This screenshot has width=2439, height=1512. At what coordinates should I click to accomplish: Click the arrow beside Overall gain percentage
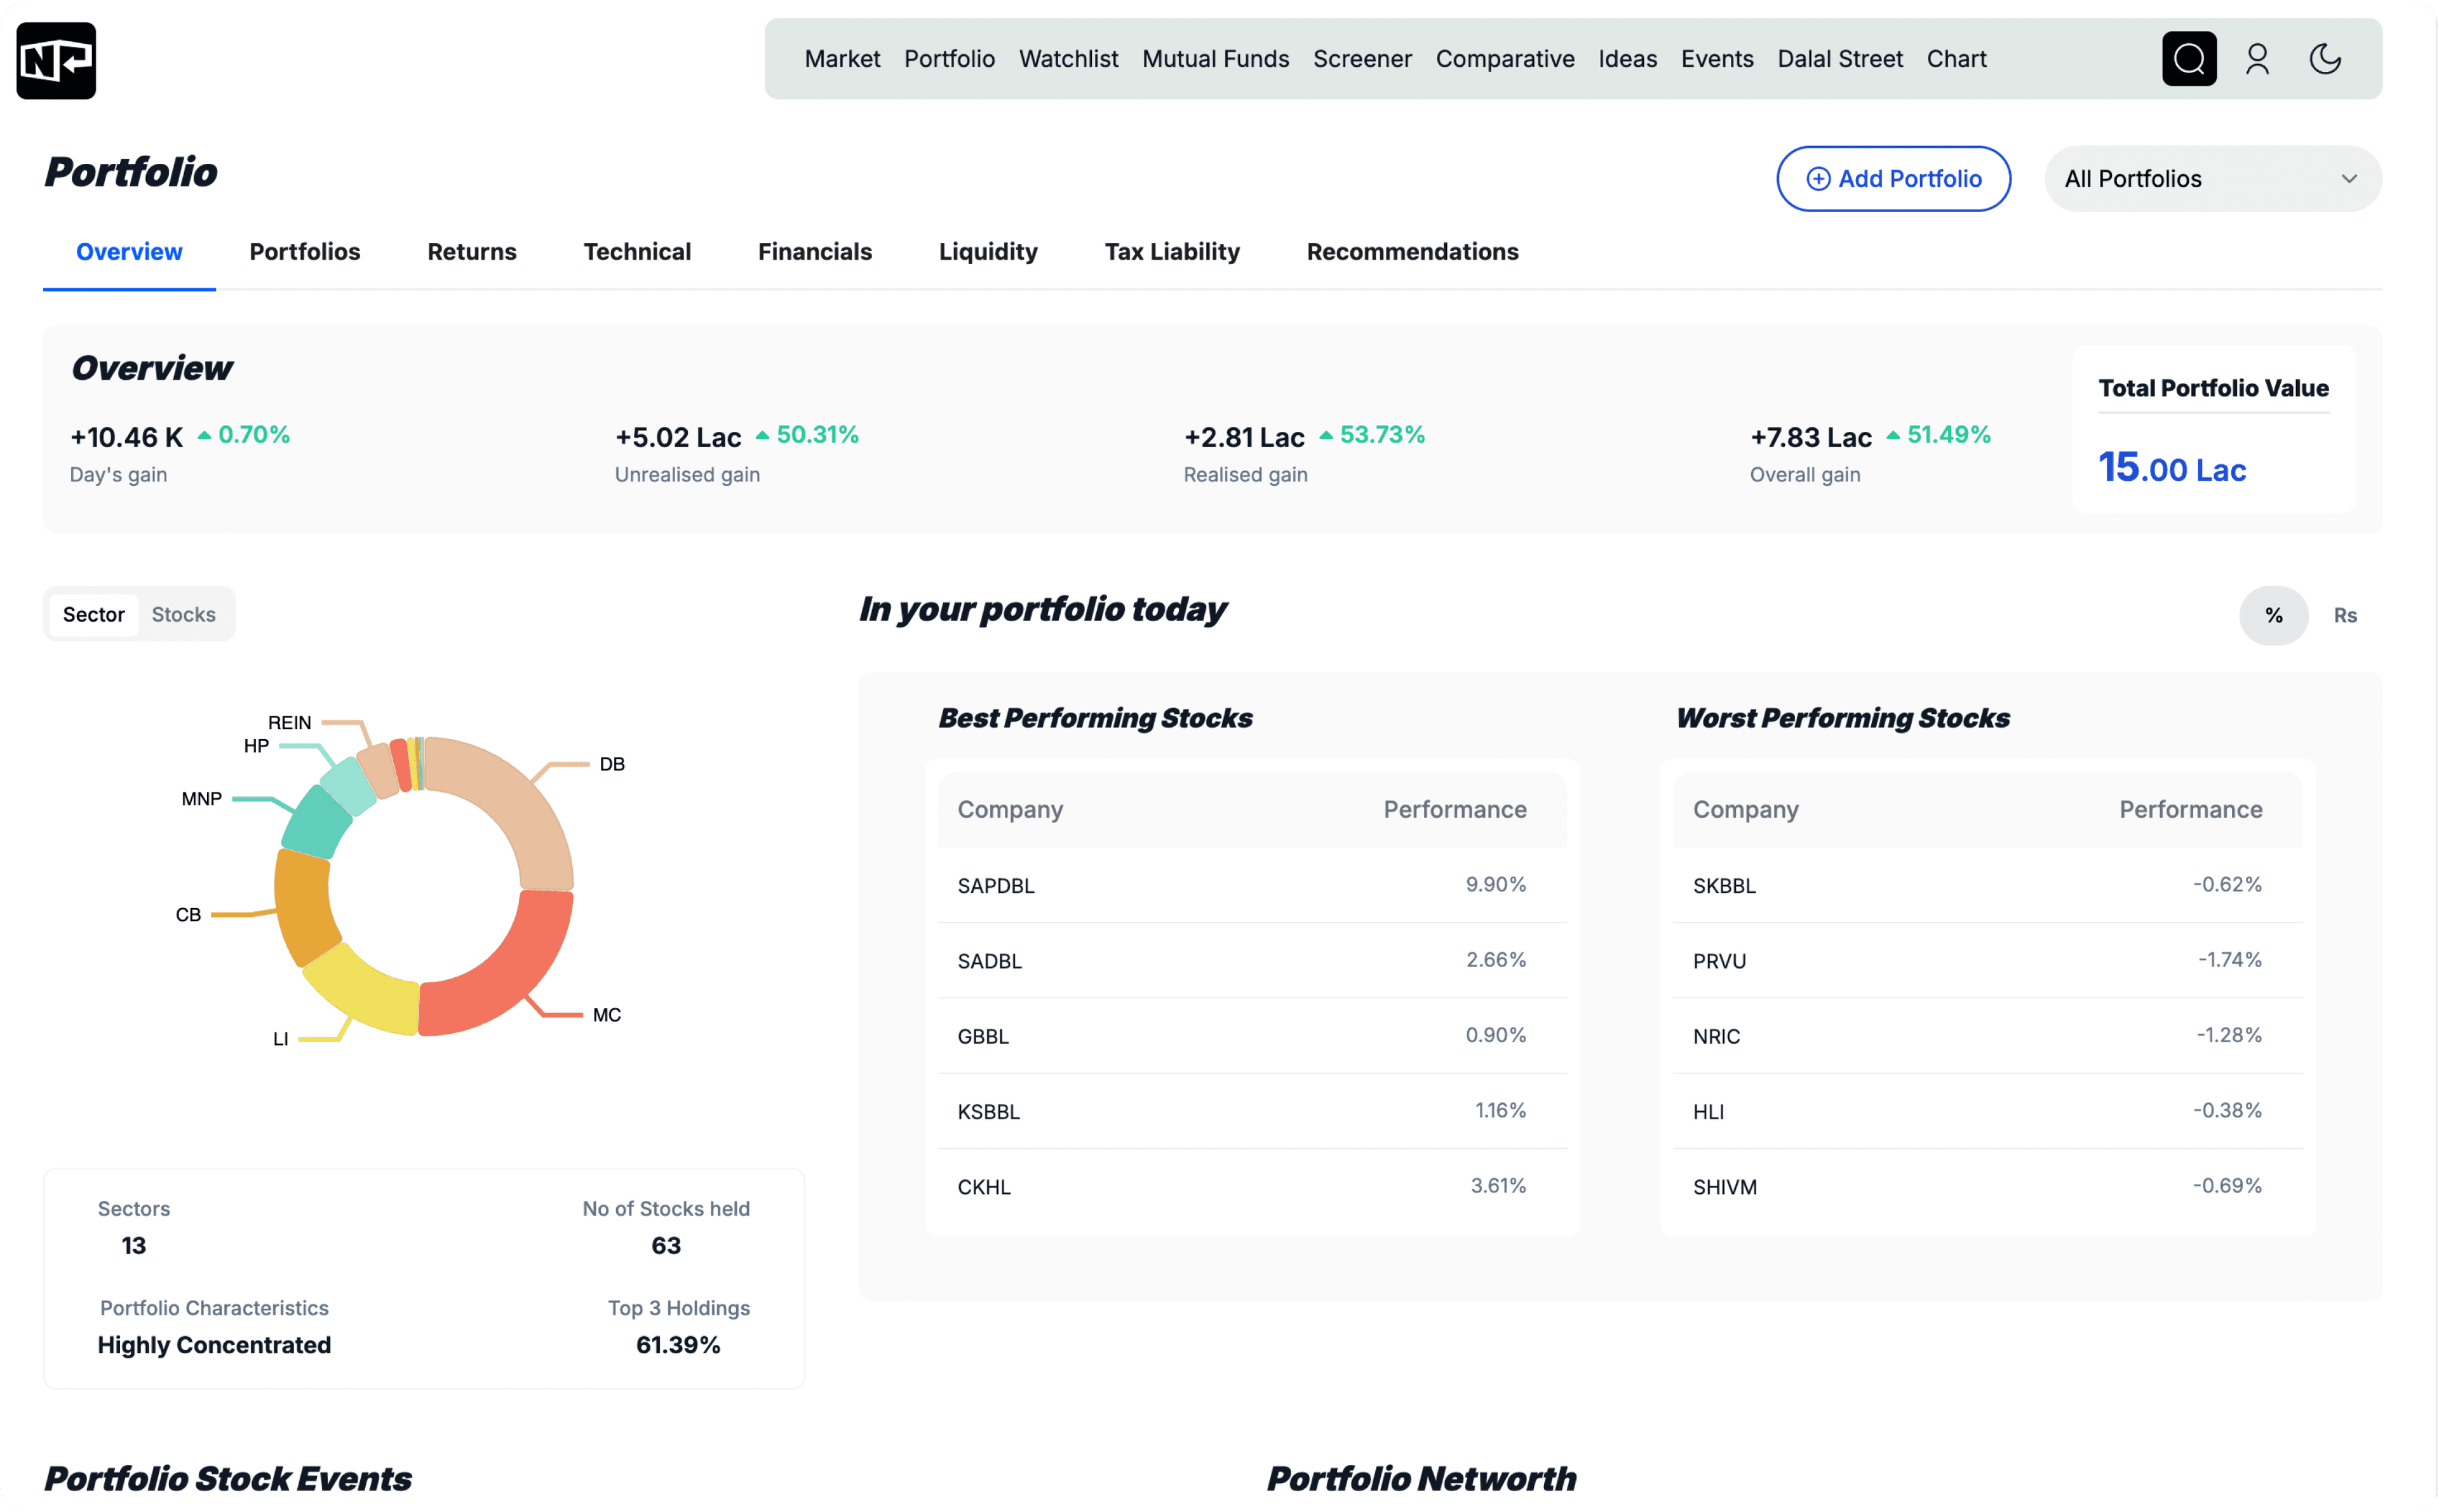click(x=1894, y=434)
